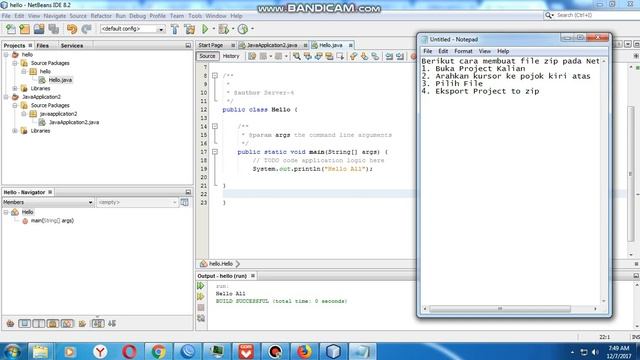Click the New Project toolbar icon
Screen dimensions: 640x360
(24, 29)
